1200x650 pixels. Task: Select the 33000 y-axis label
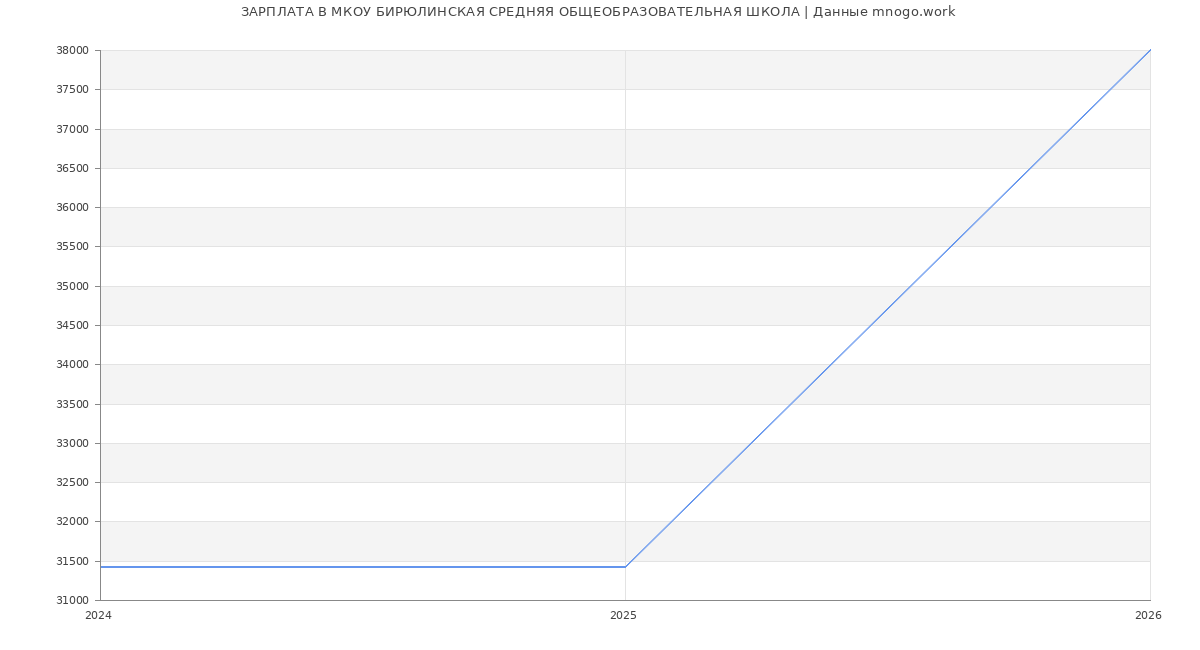(x=72, y=444)
